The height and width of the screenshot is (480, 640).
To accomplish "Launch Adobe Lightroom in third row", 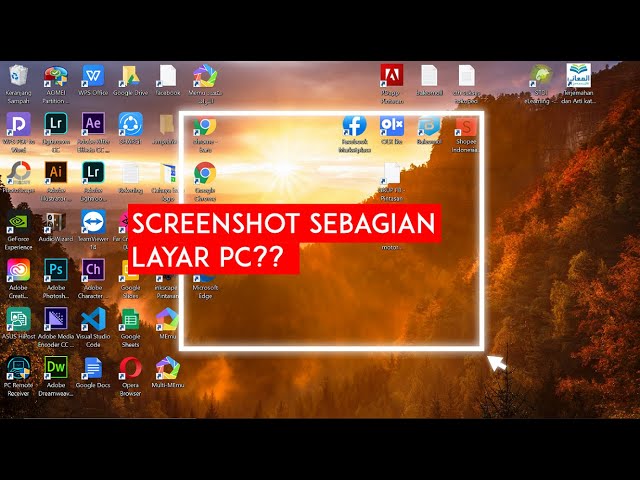I will point(93,173).
